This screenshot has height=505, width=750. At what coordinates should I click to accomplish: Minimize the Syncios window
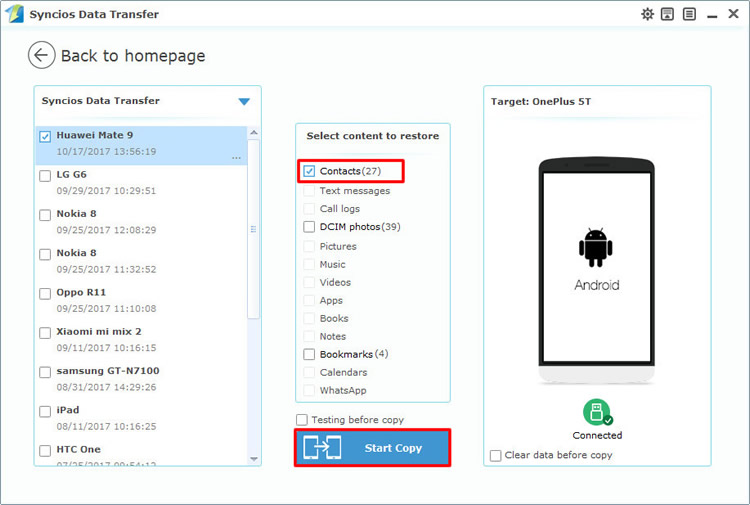coord(712,15)
